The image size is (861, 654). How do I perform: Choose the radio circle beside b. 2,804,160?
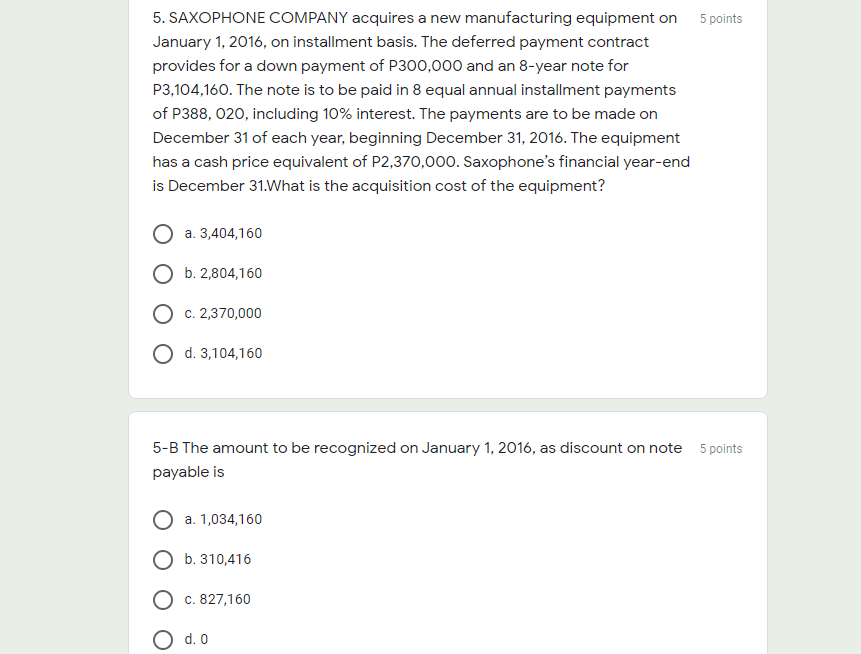[x=163, y=274]
